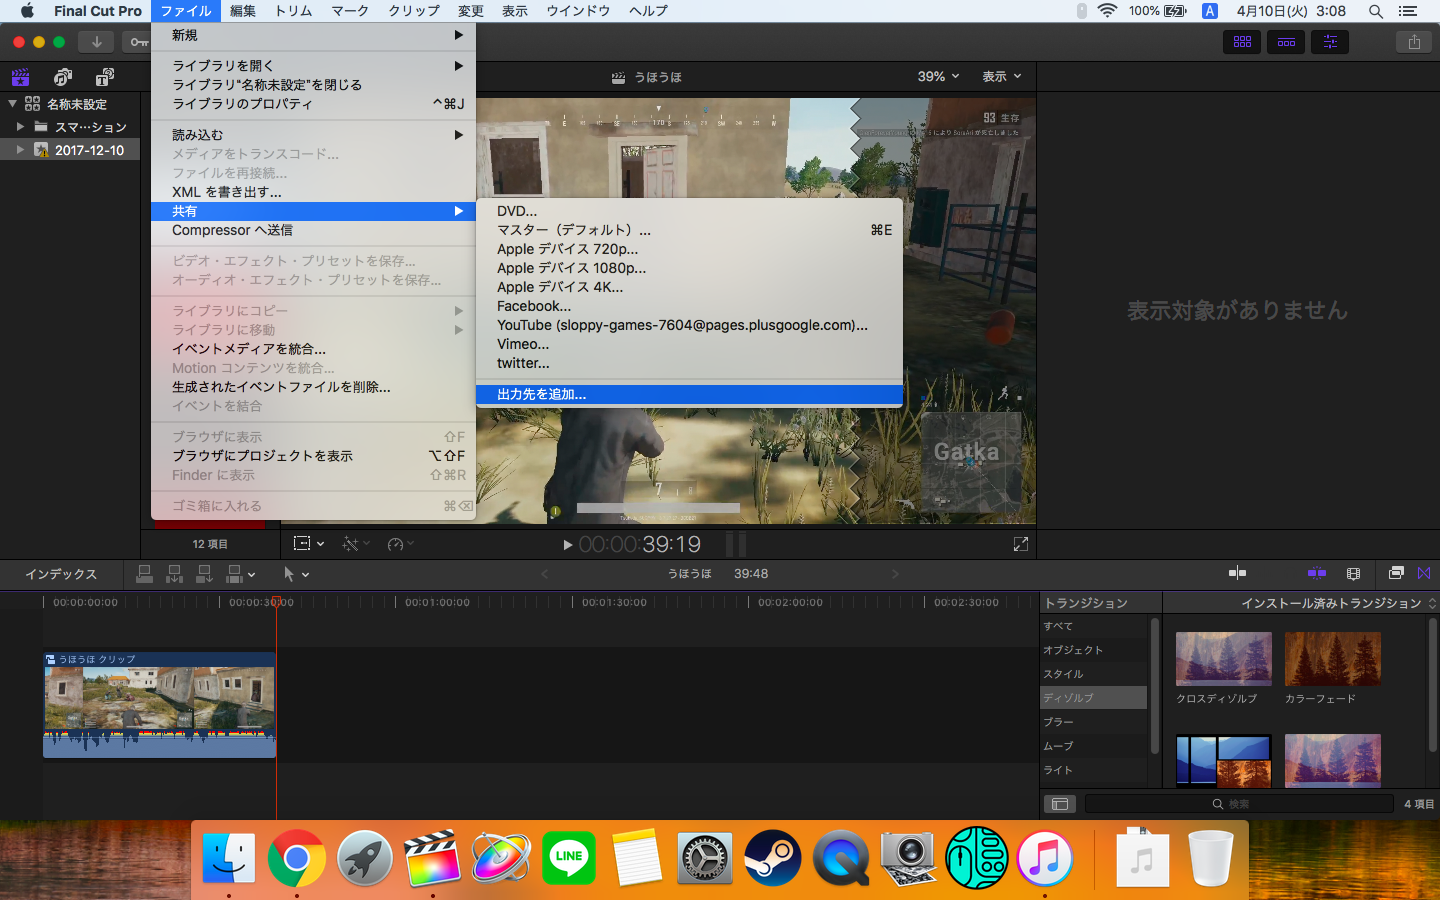
Task: Go to next timeline history arrow
Action: [895, 574]
